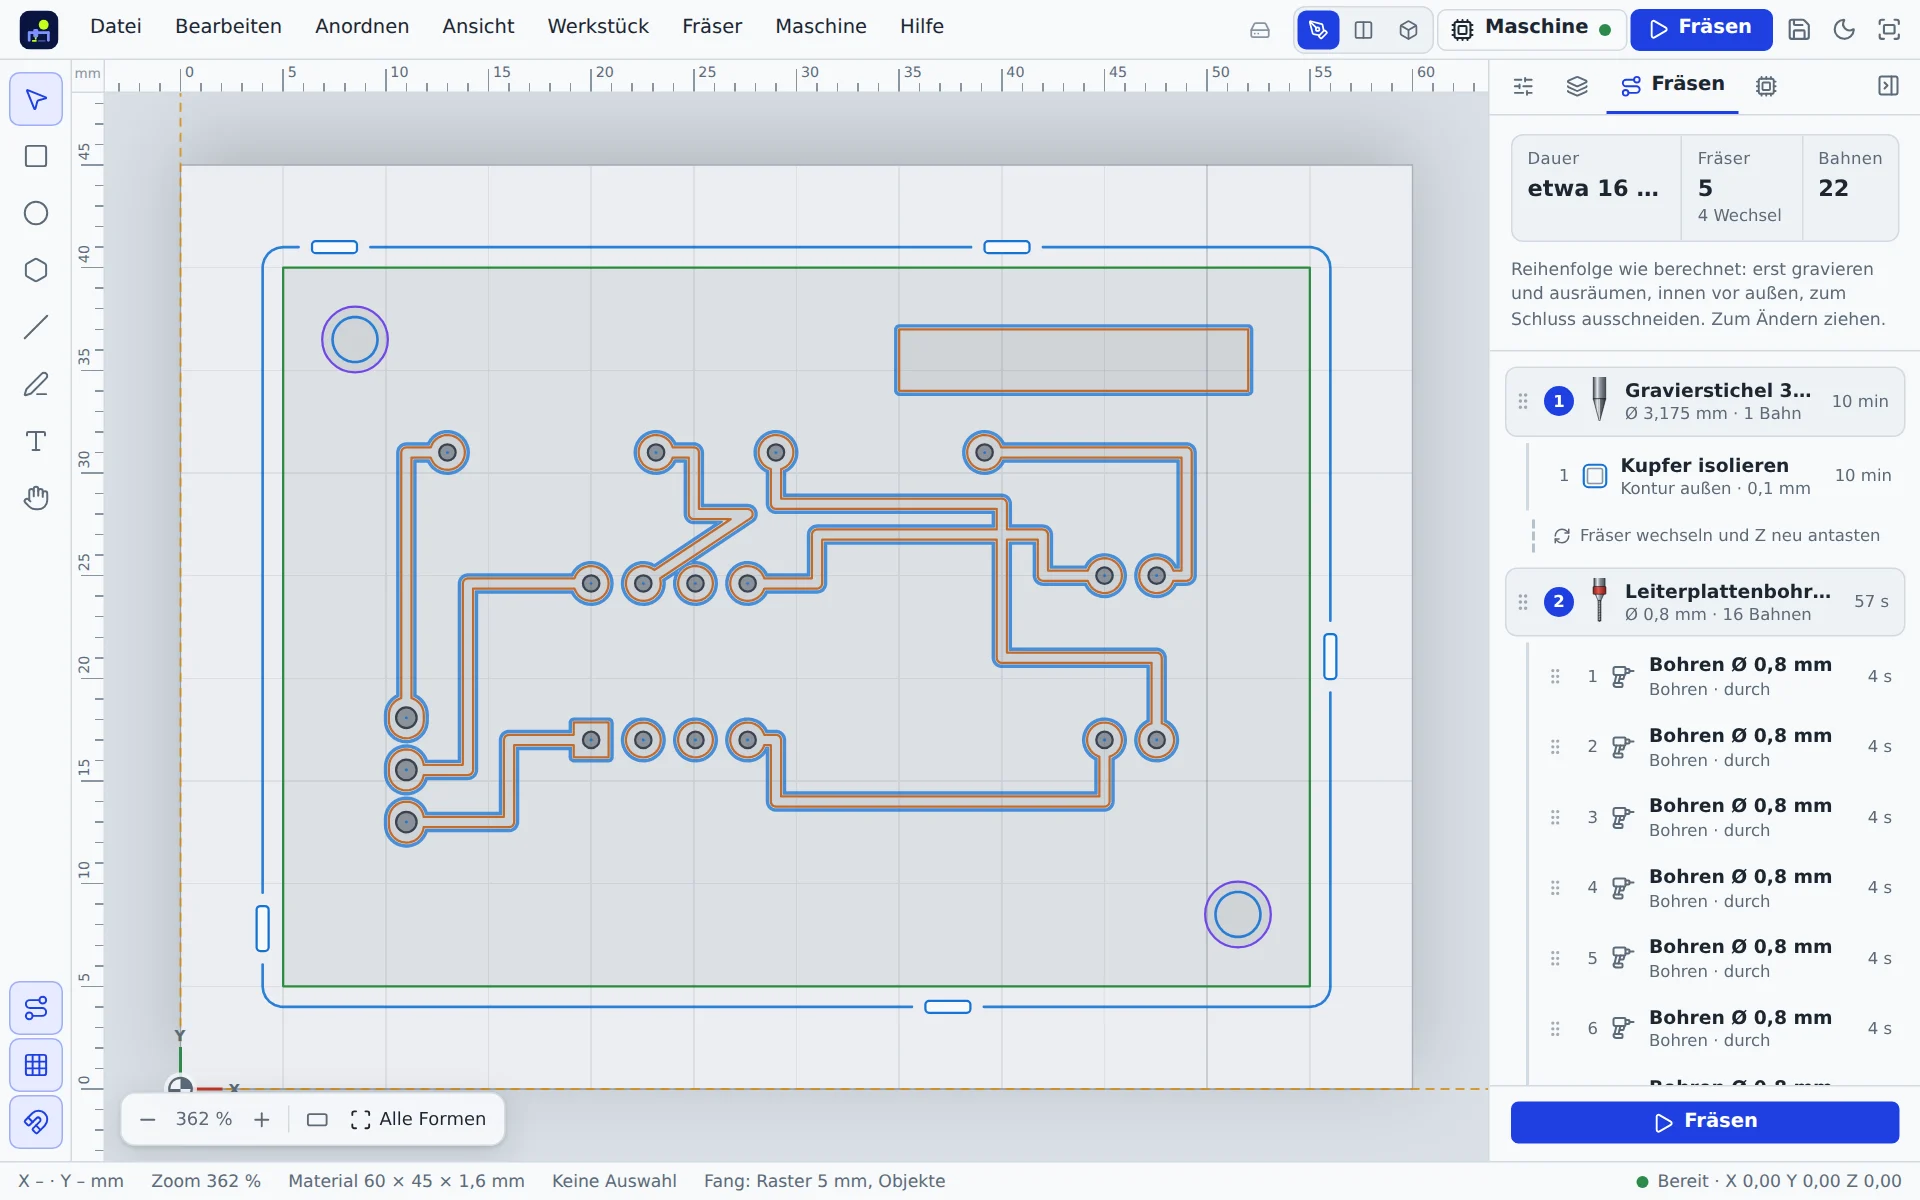Activate the line drawing tool
The image size is (1920, 1200).
[36, 327]
